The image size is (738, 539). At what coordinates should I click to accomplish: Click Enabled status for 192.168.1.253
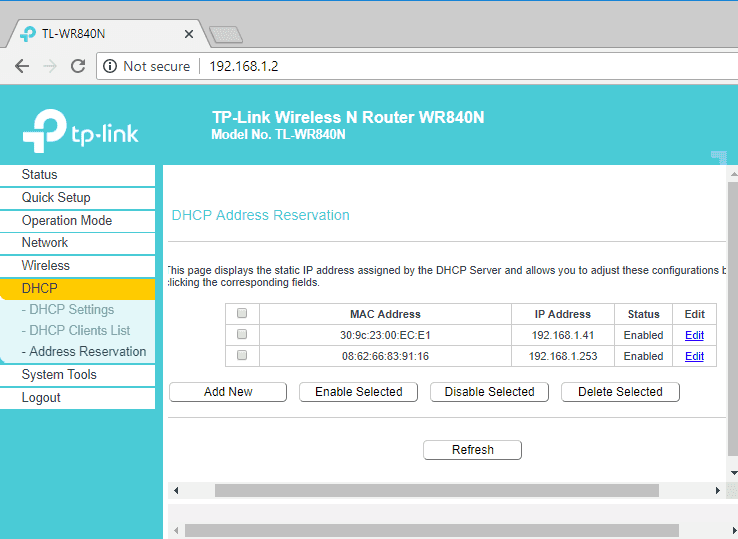coord(643,356)
